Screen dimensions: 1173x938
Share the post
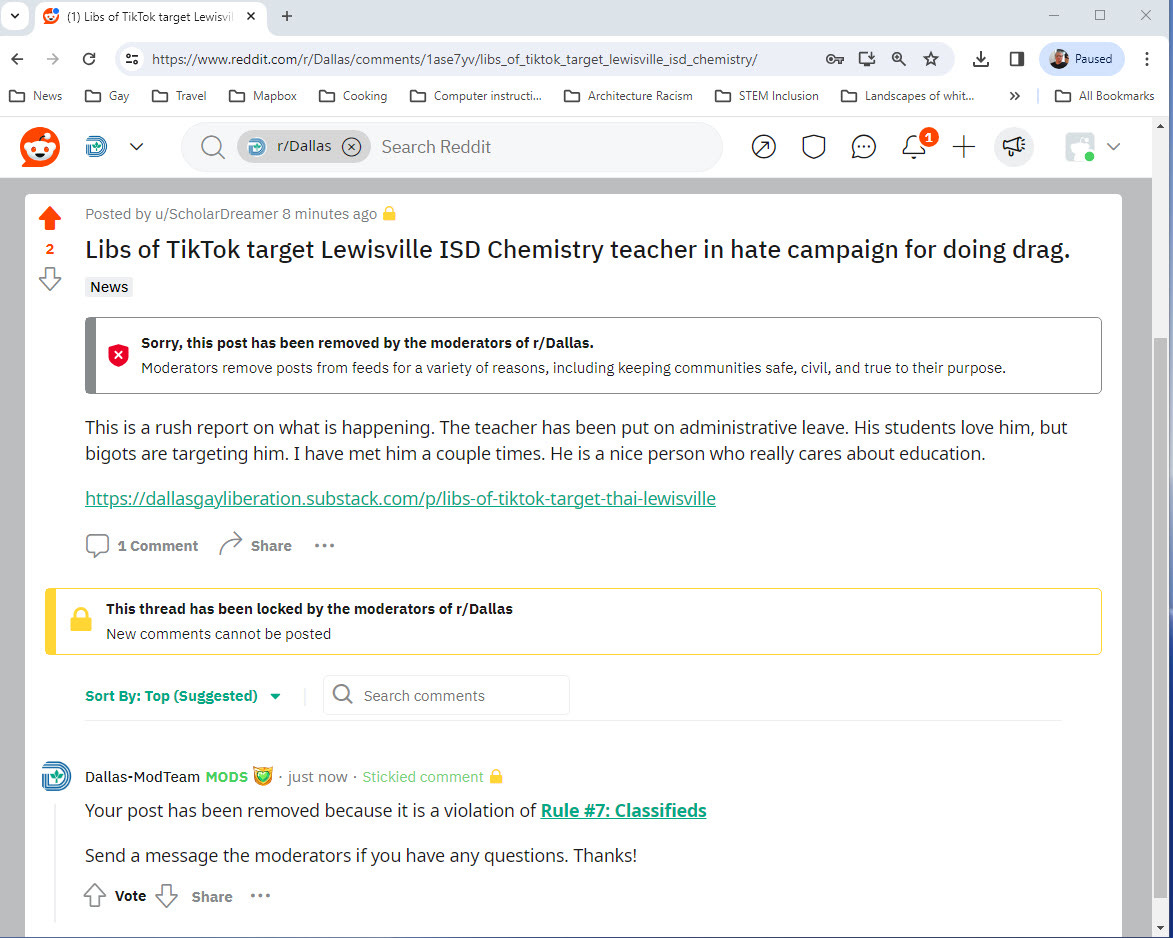[x=255, y=545]
